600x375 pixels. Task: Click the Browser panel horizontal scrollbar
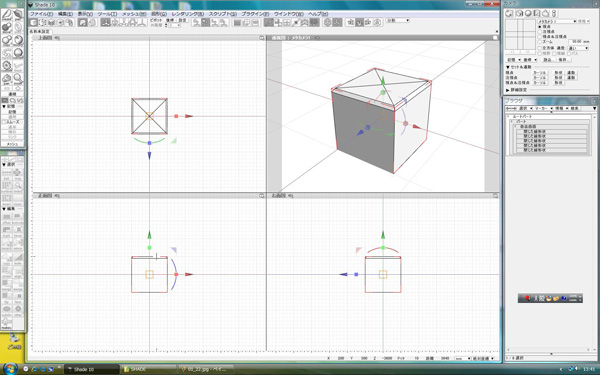[x=551, y=350]
